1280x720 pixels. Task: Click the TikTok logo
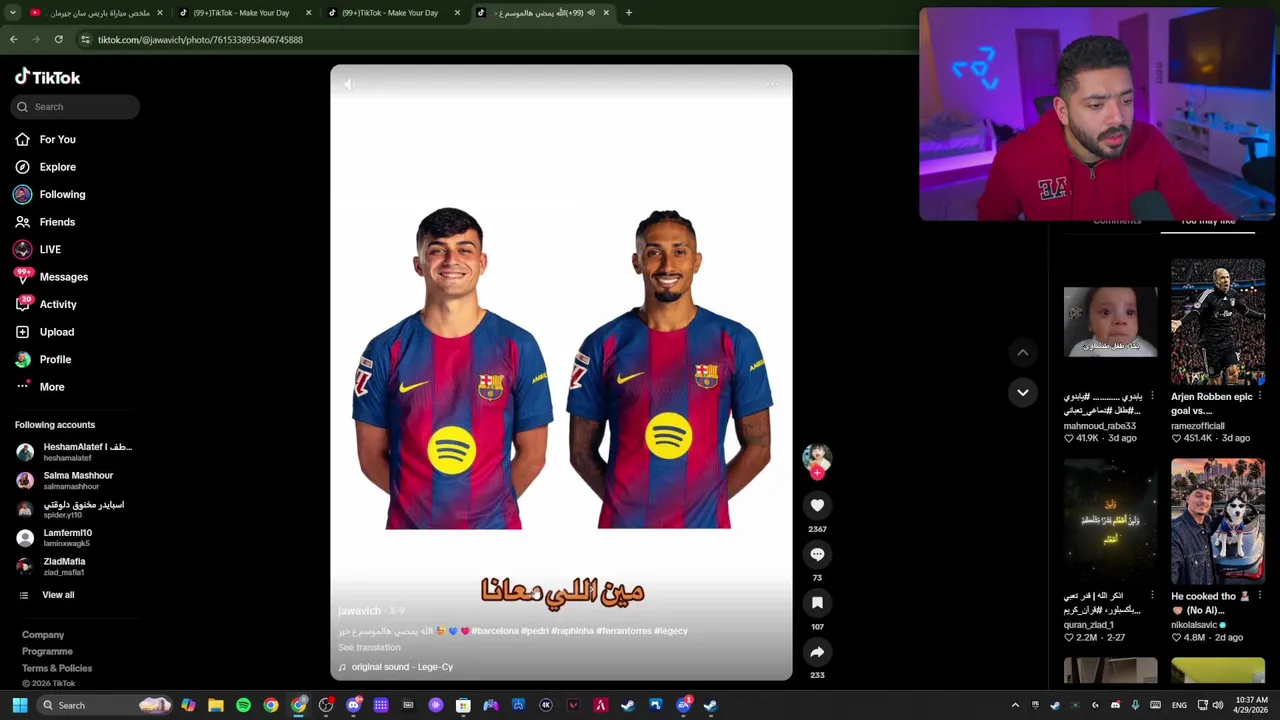pyautogui.click(x=47, y=77)
